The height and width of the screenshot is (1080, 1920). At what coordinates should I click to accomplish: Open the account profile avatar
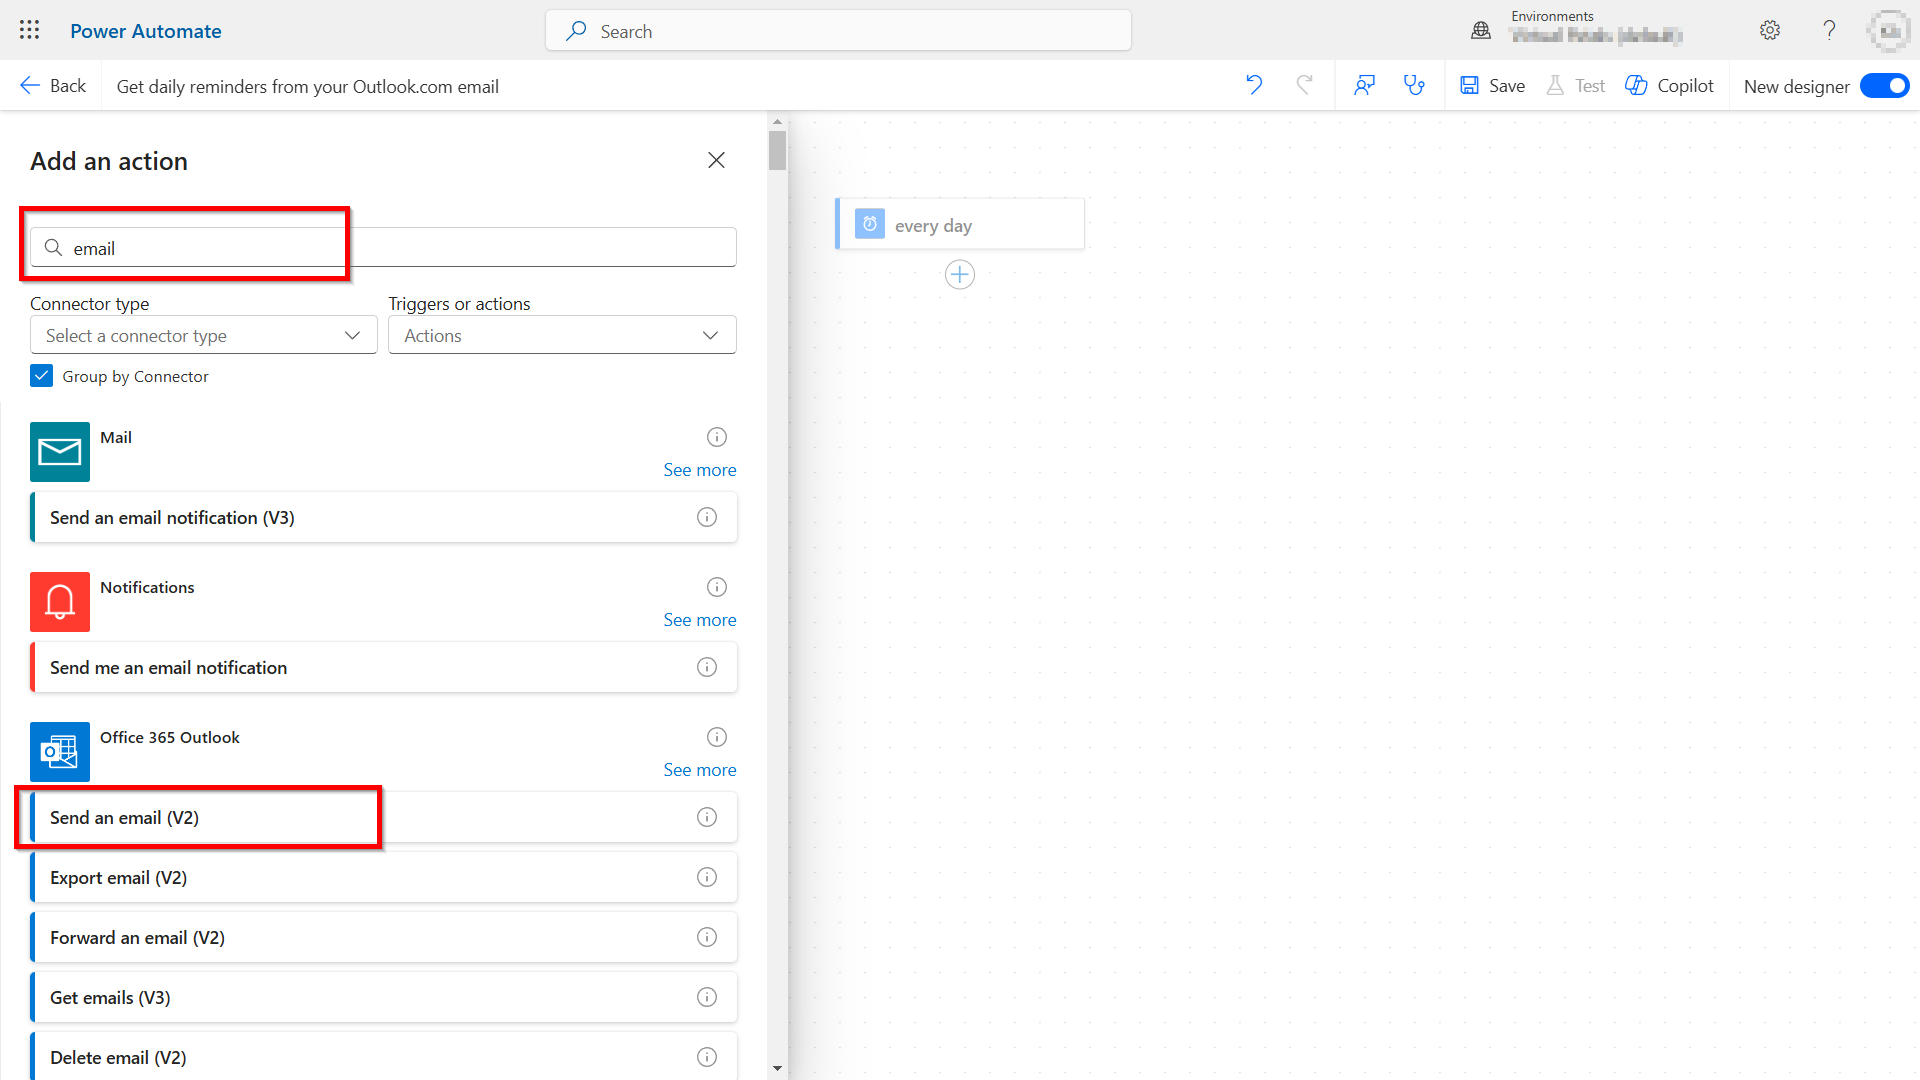[1889, 31]
